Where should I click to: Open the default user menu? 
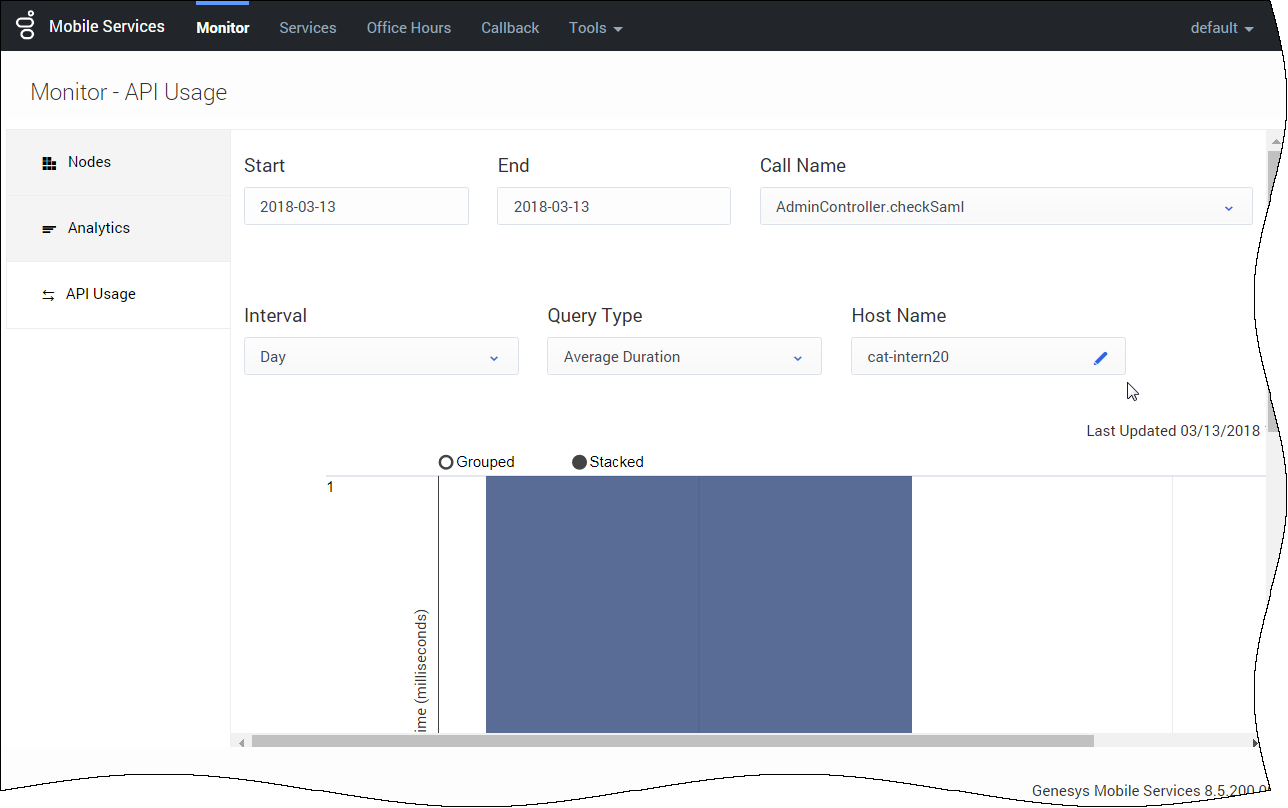1221,28
